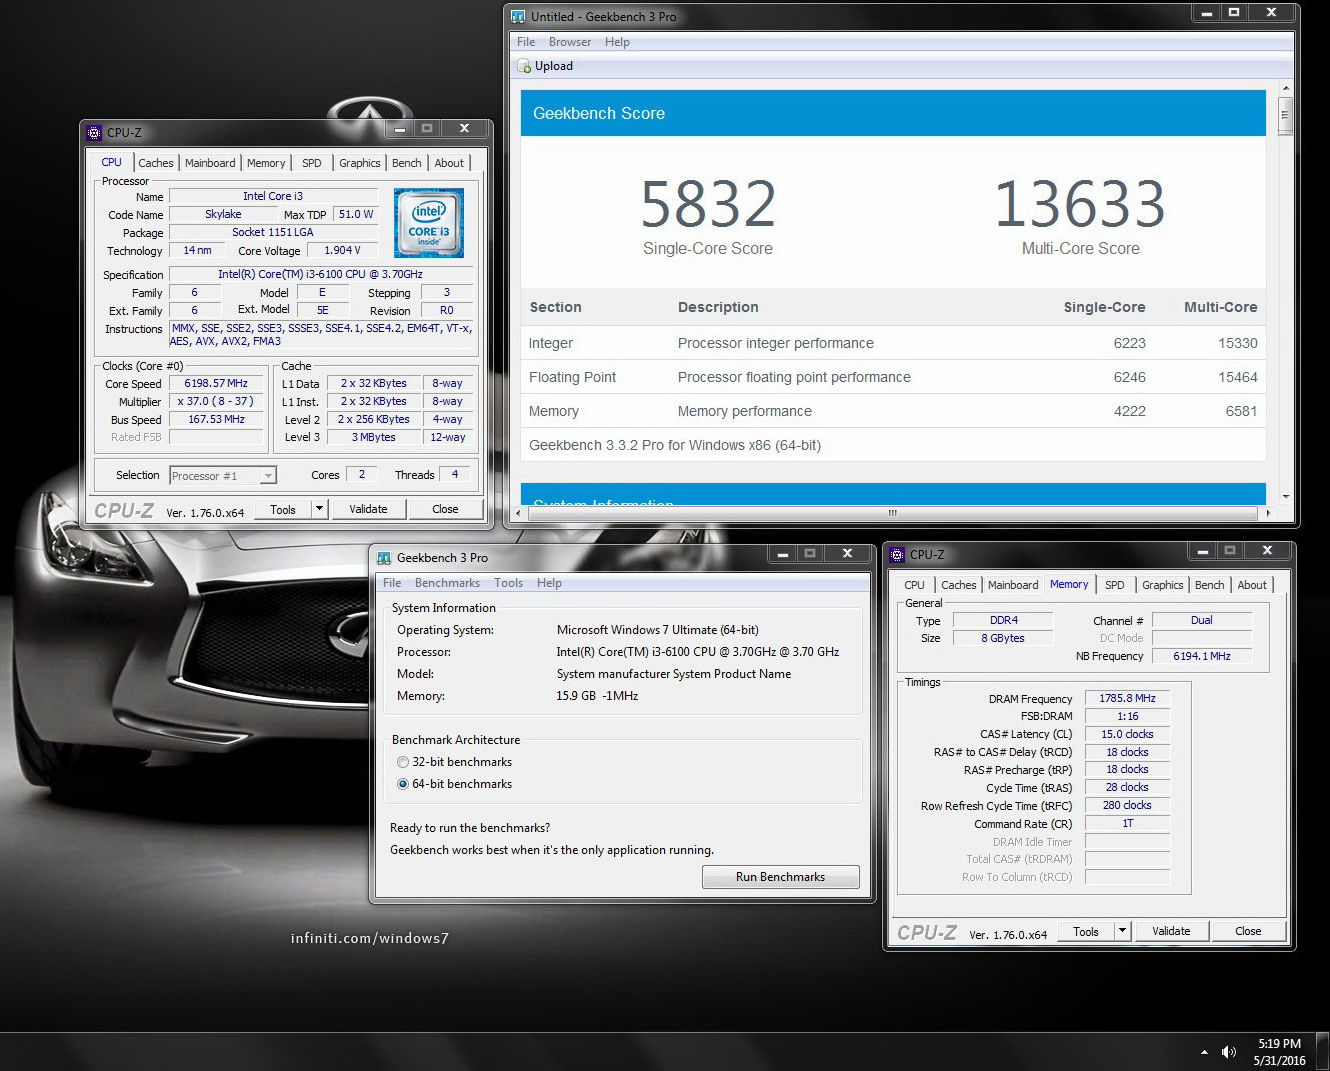Show hidden tray icons arrow
Screen dimensions: 1330x1071
pyautogui.click(x=1204, y=1052)
